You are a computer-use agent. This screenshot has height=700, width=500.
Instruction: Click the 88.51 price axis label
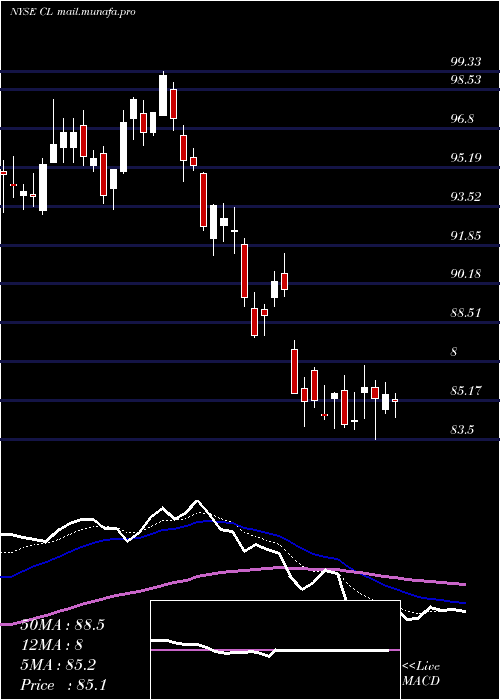pyautogui.click(x=466, y=312)
